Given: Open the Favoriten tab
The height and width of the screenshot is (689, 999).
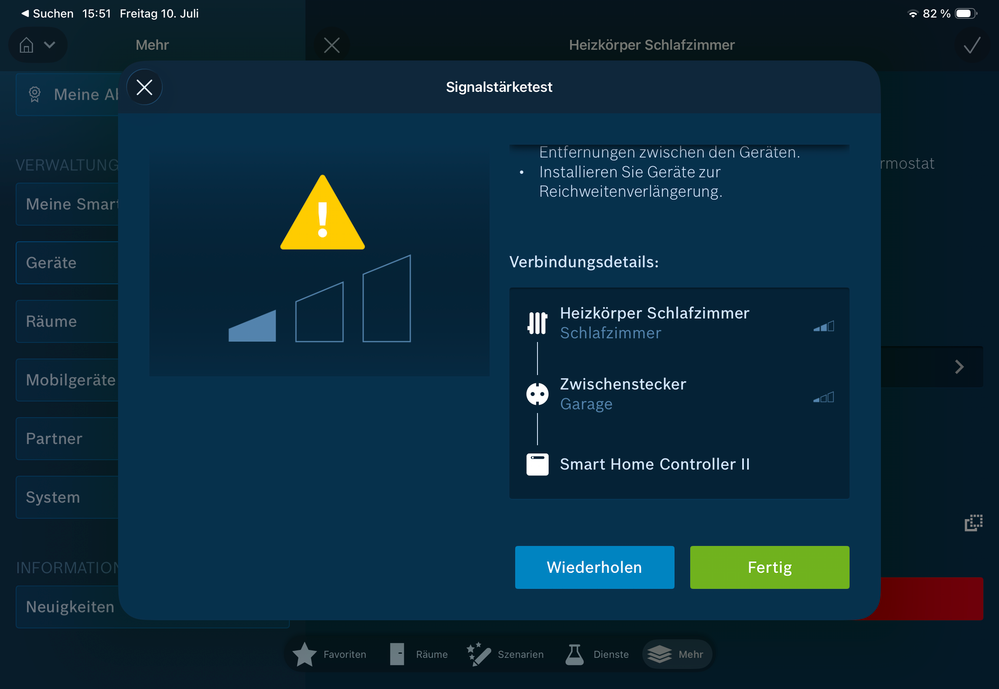Looking at the screenshot, I should pyautogui.click(x=329, y=655).
